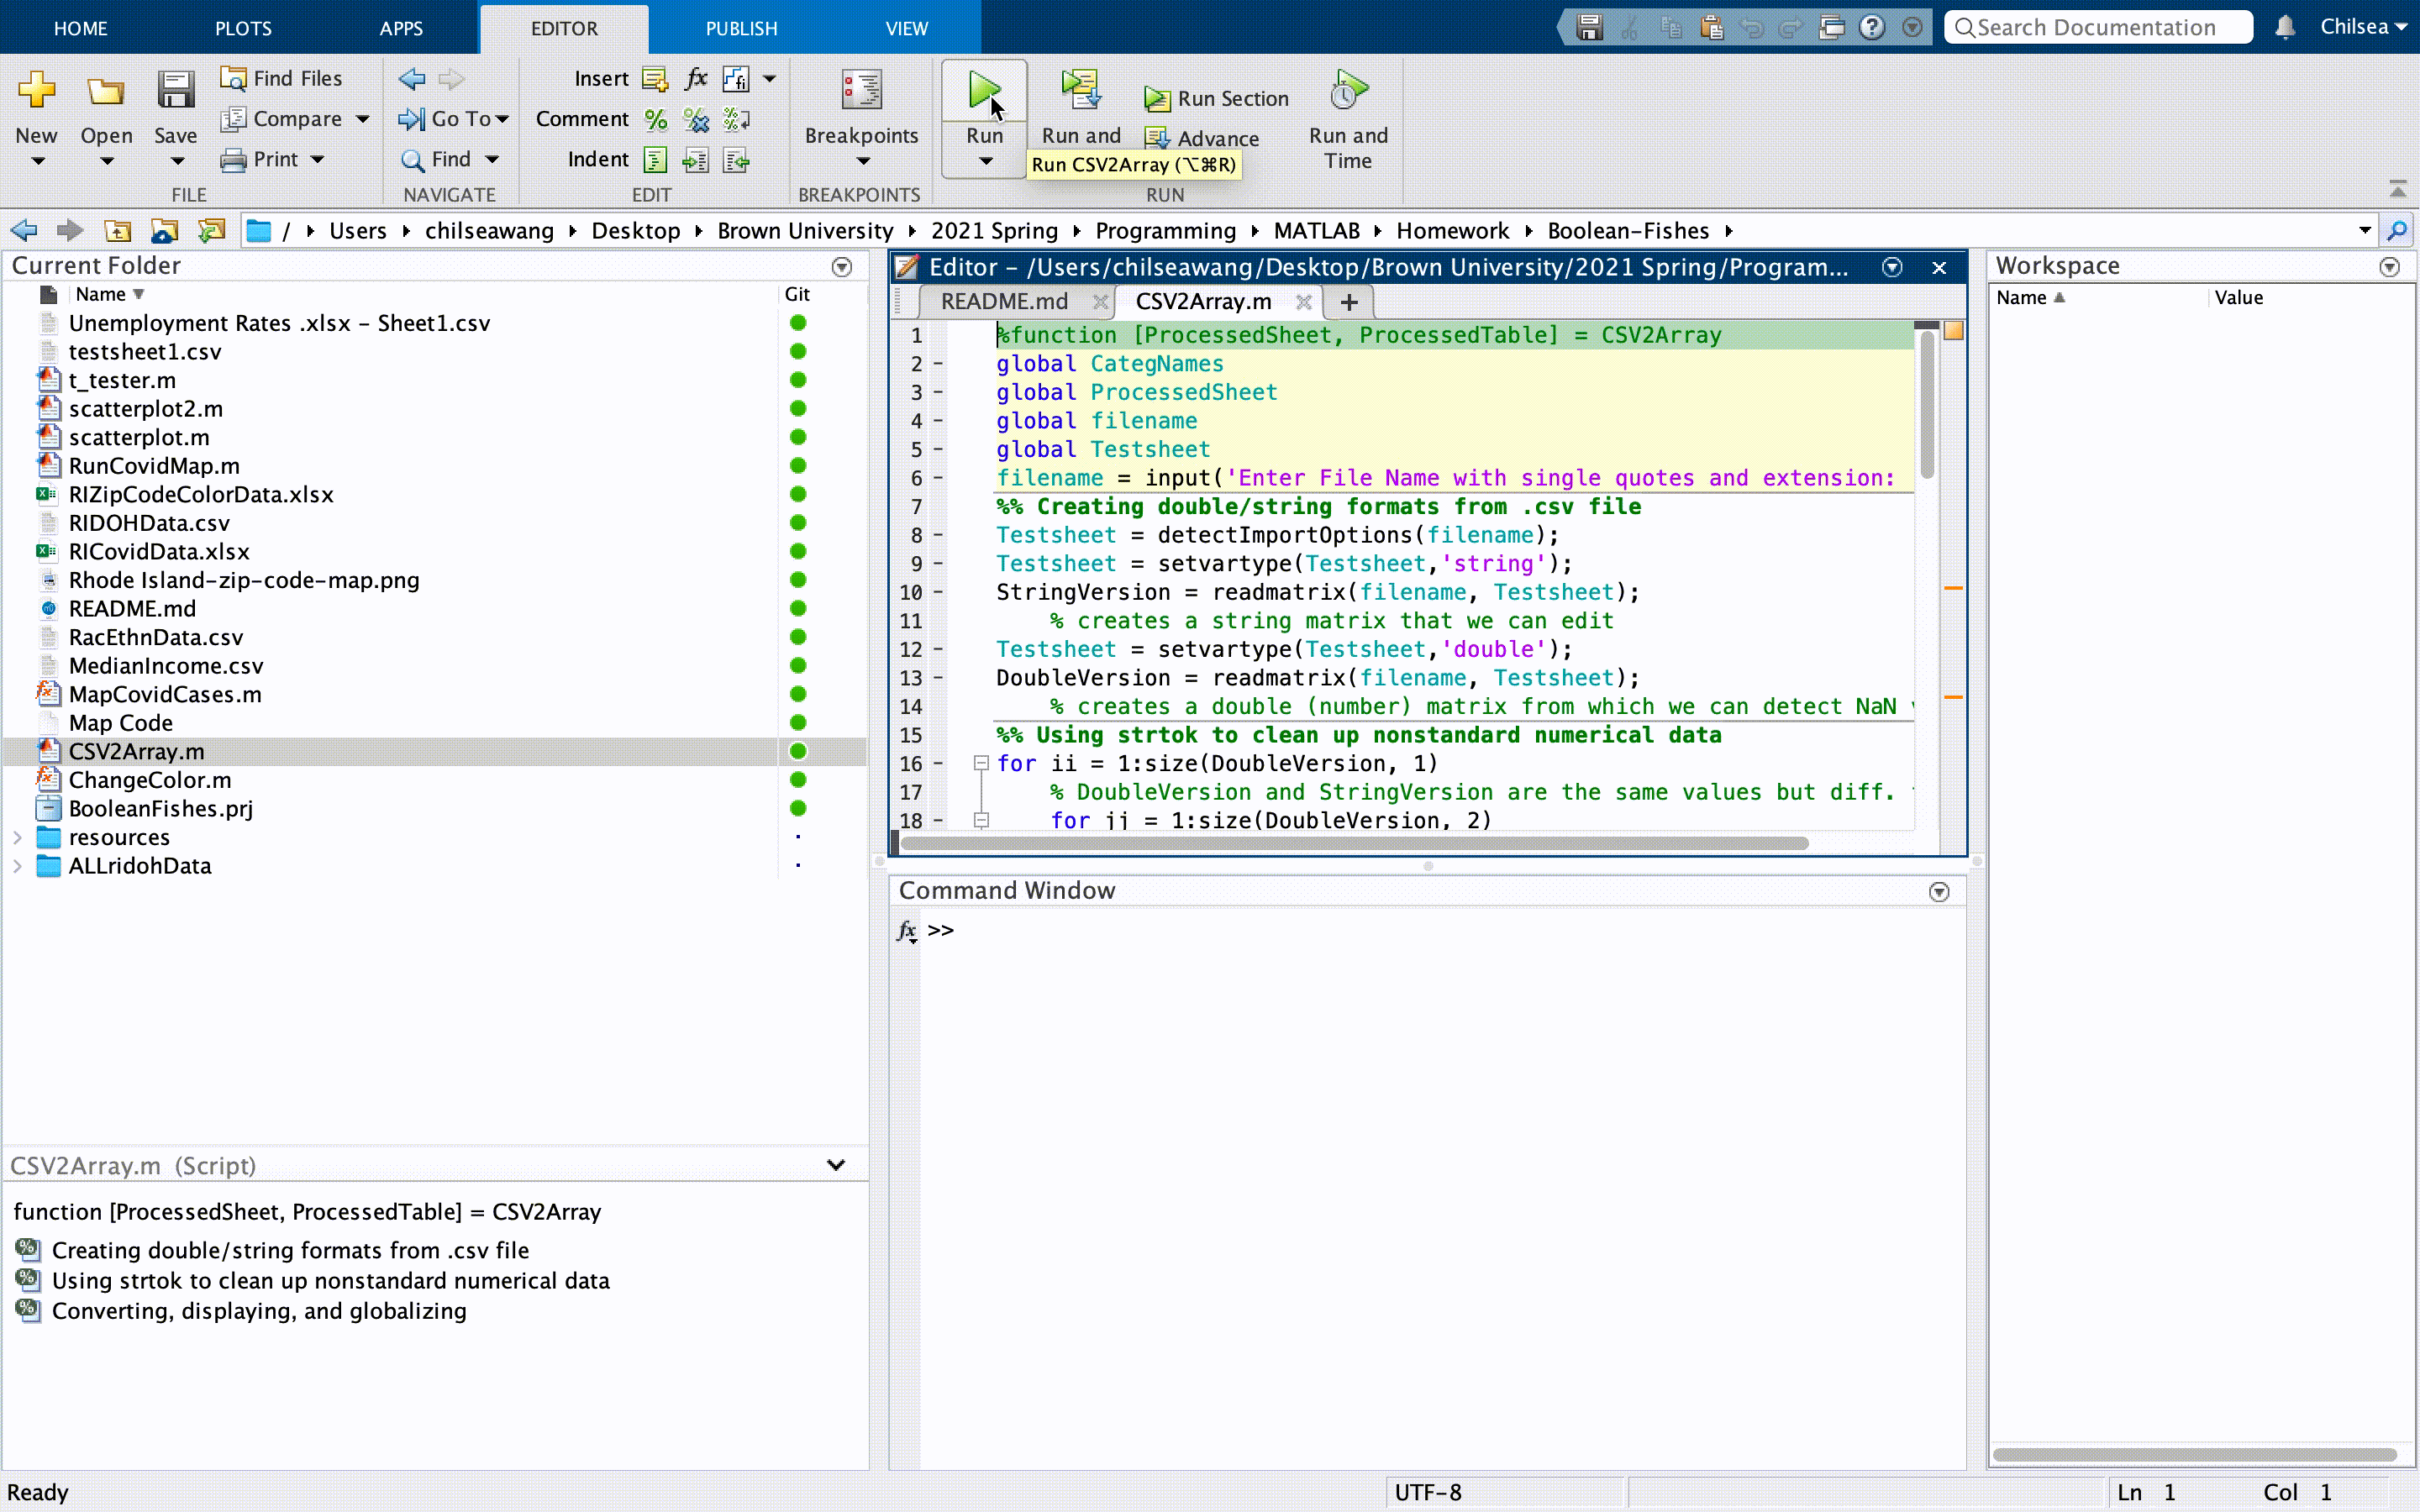Image resolution: width=2420 pixels, height=1512 pixels.
Task: Switch to the README.md editor tab
Action: pyautogui.click(x=1004, y=301)
